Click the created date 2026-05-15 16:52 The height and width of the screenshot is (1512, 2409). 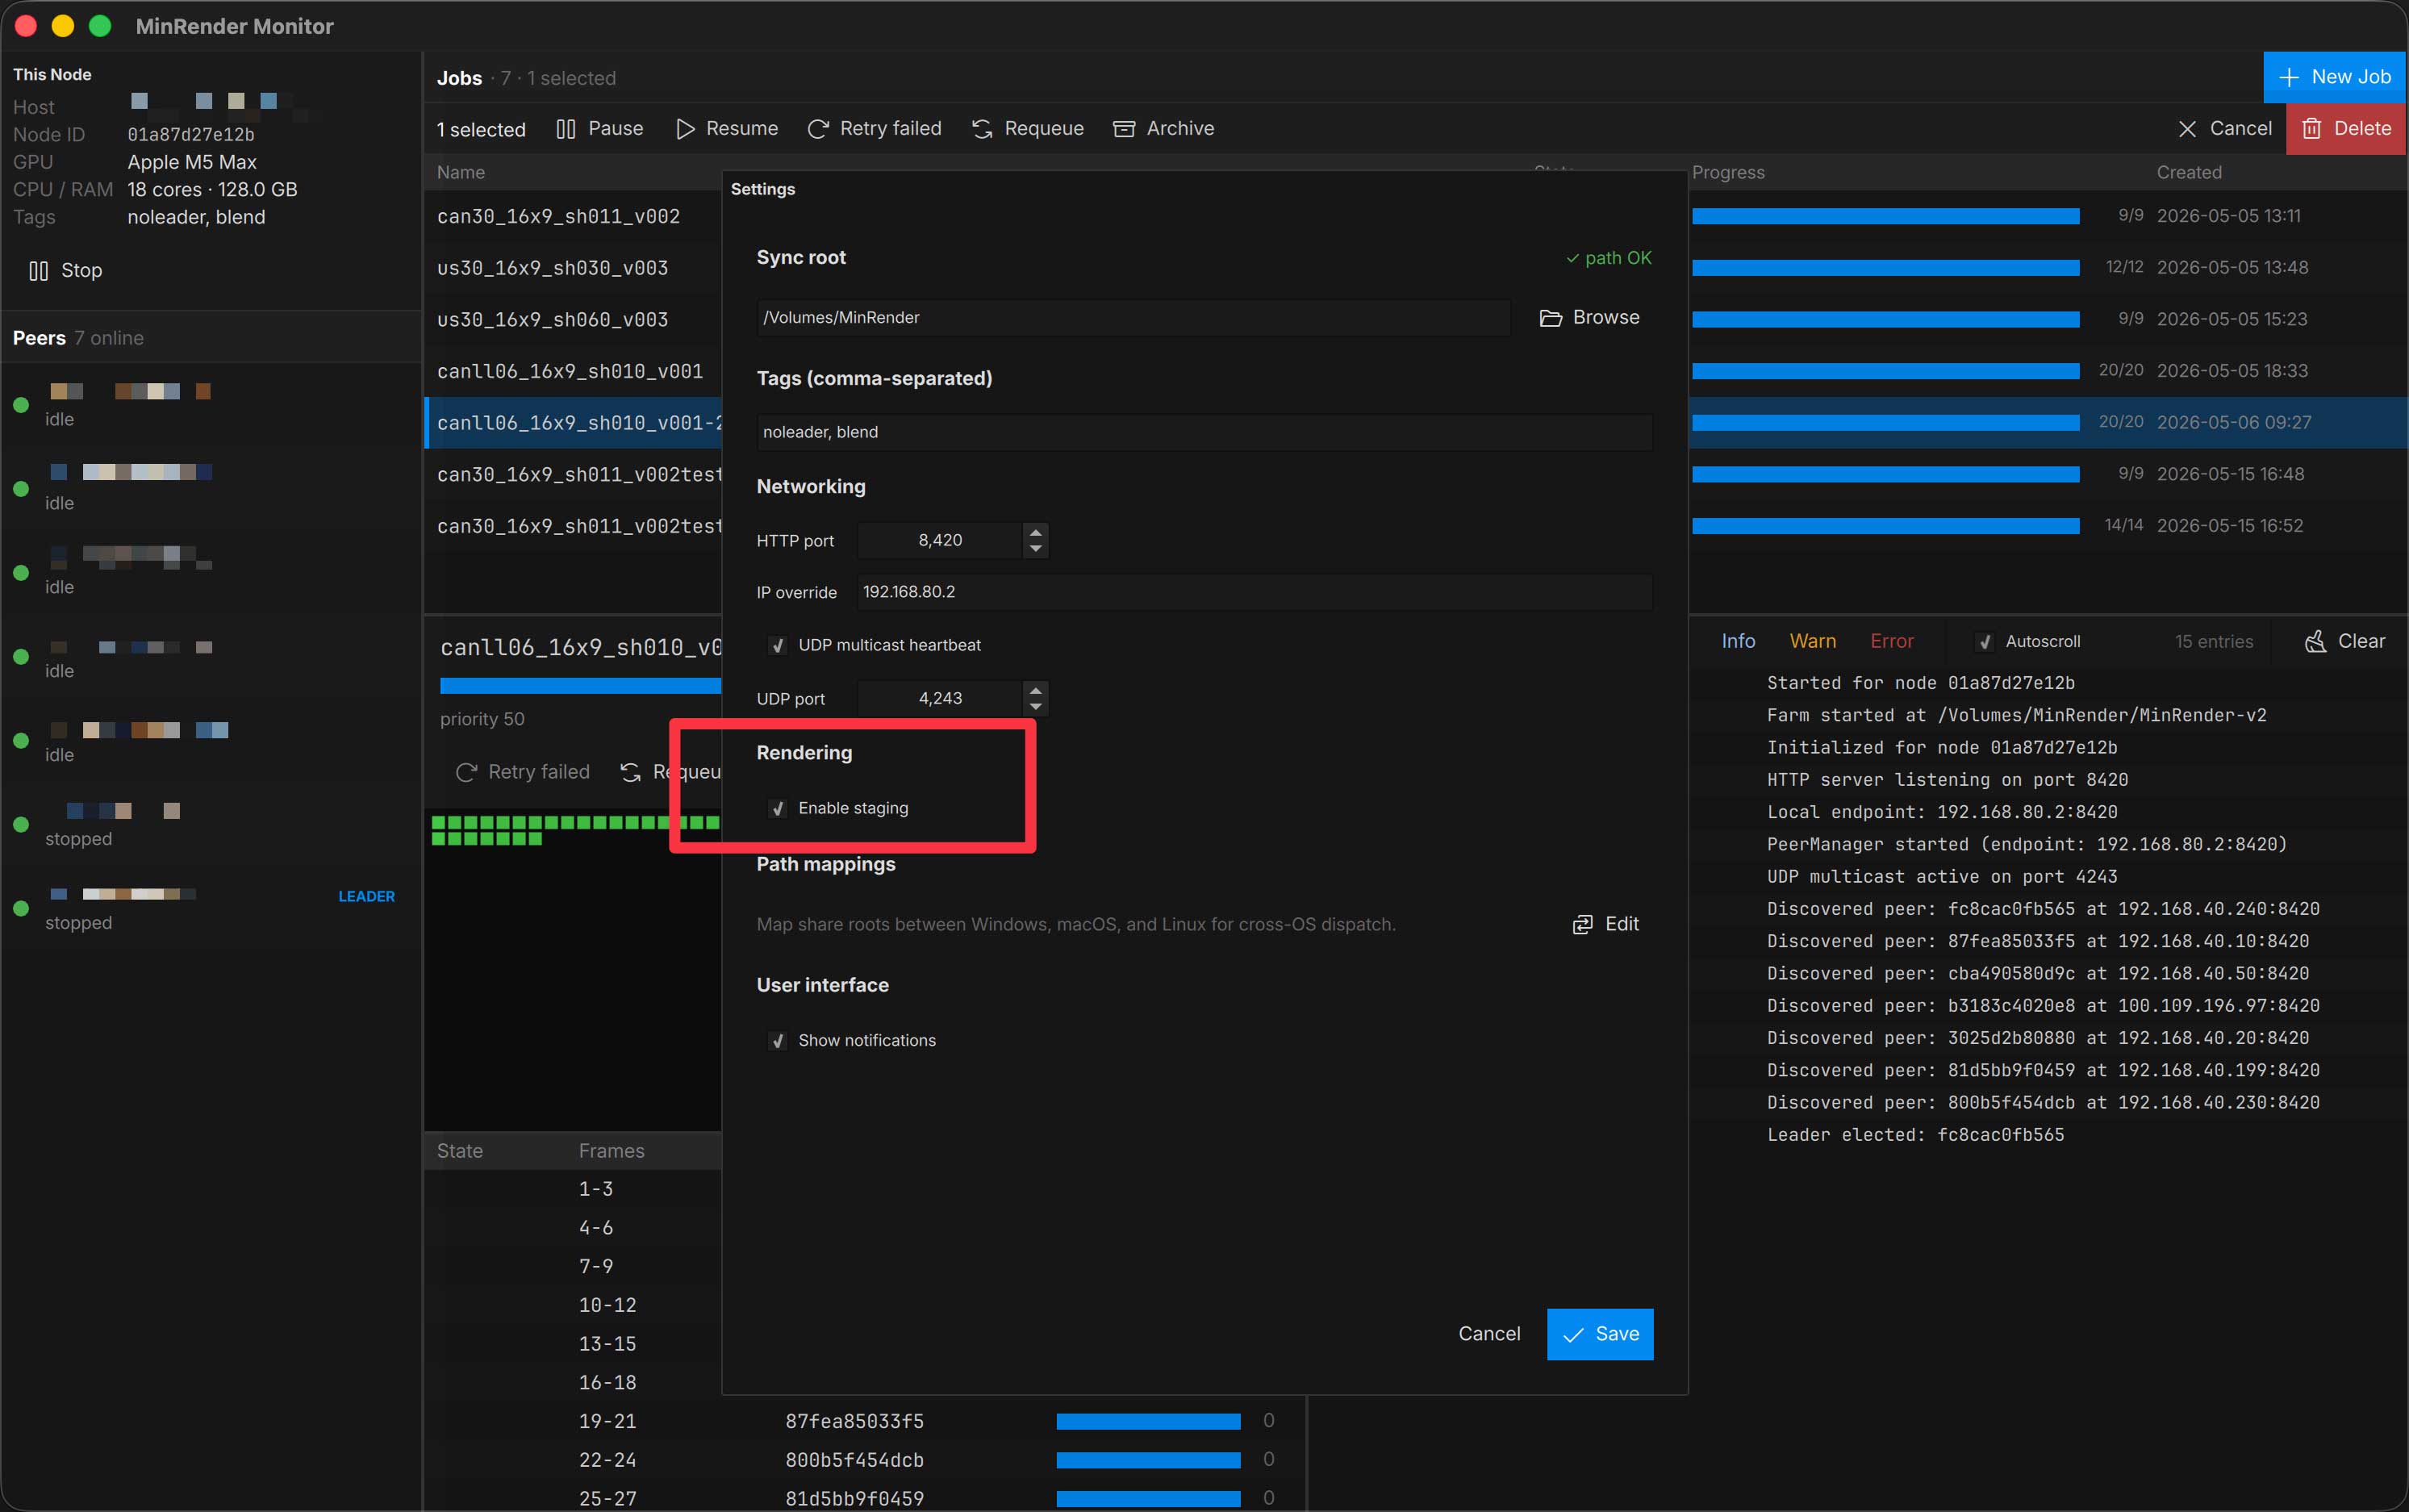[x=2229, y=525]
